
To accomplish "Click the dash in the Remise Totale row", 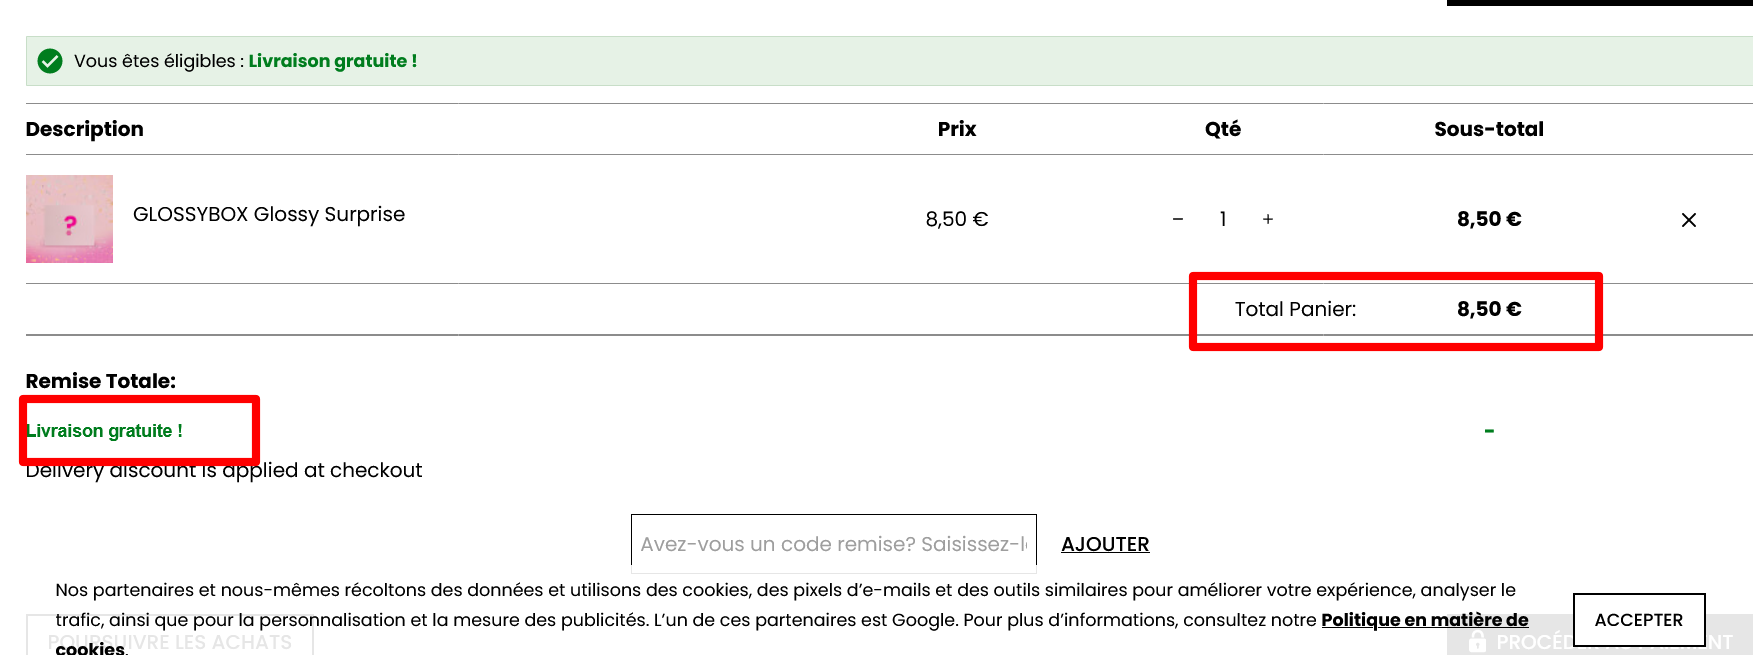I will [1489, 430].
